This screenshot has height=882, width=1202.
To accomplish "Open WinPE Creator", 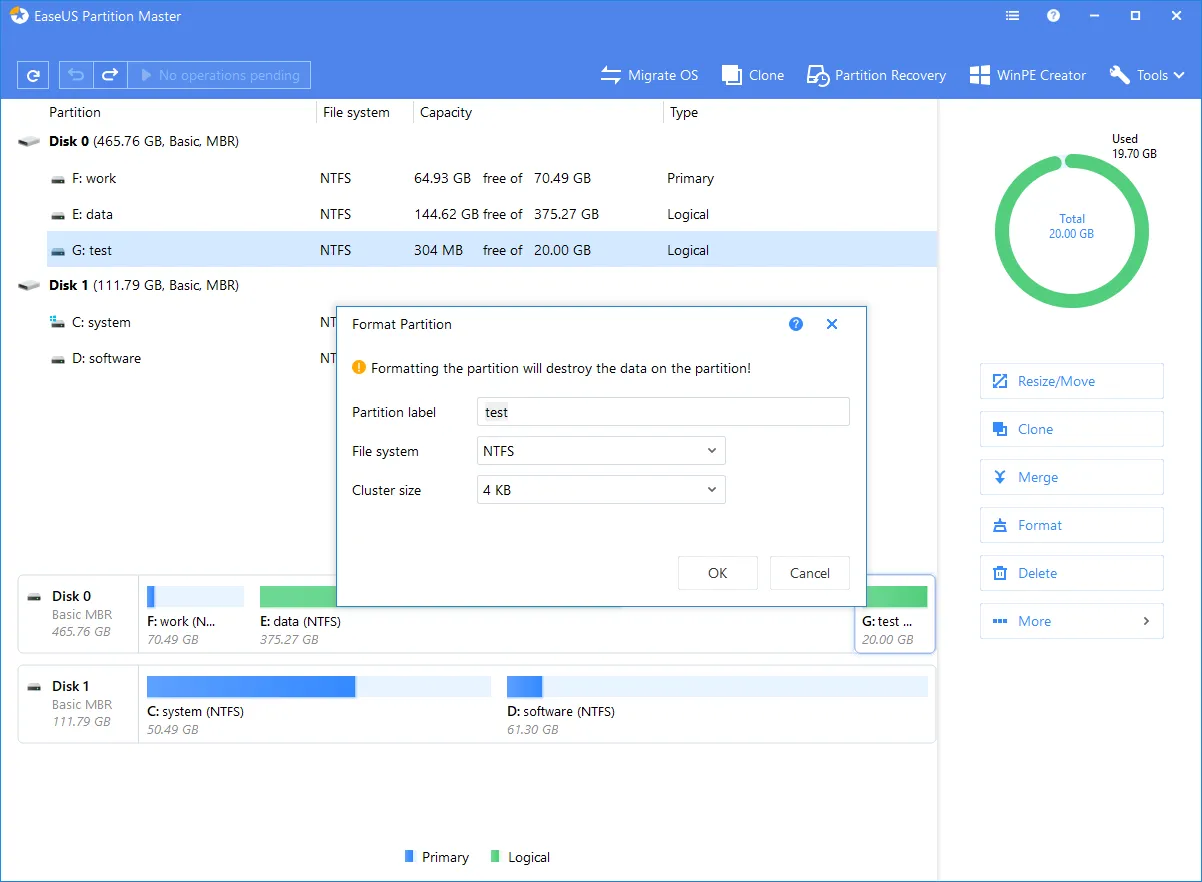I will tap(1027, 75).
